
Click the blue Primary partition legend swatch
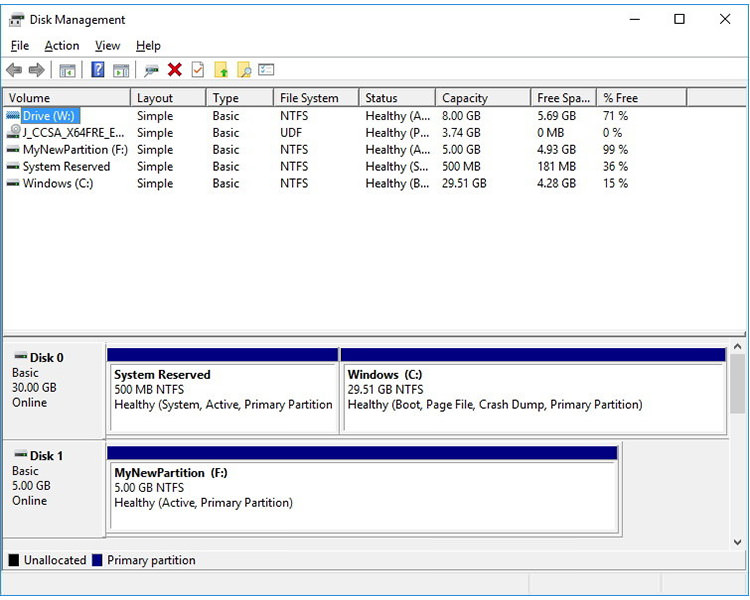pos(97,561)
